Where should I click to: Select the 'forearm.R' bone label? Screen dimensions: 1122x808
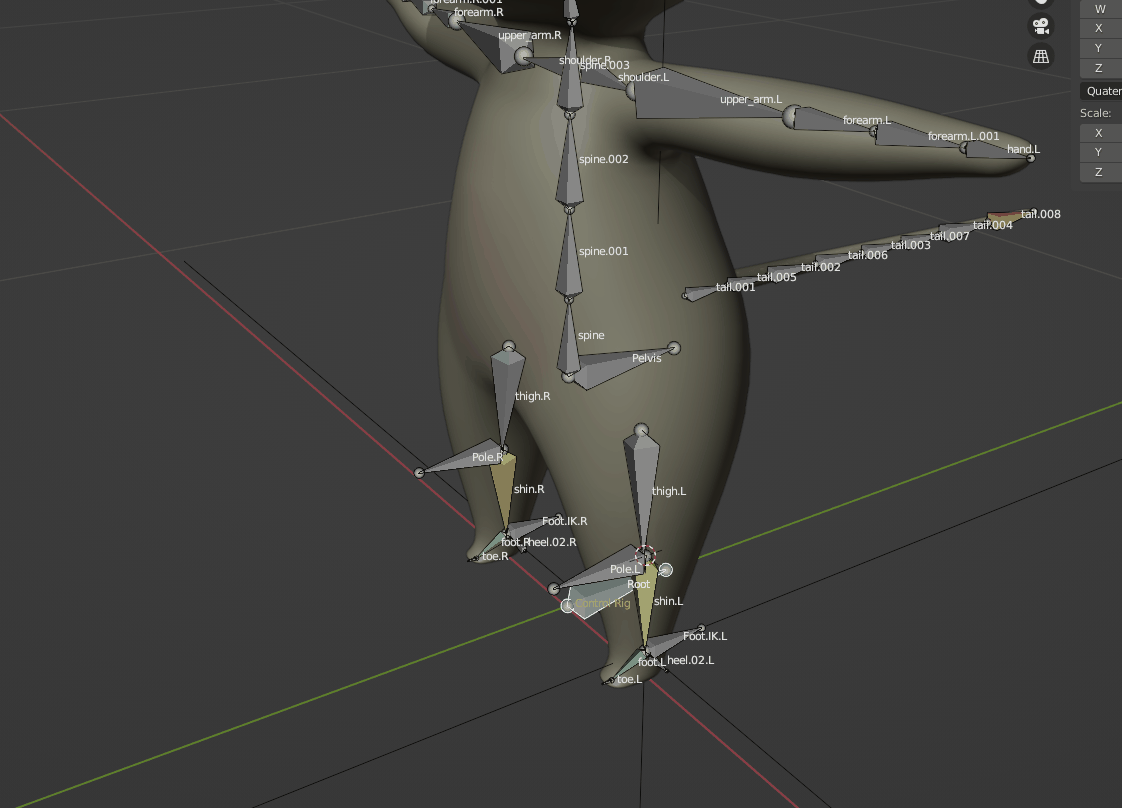click(479, 12)
